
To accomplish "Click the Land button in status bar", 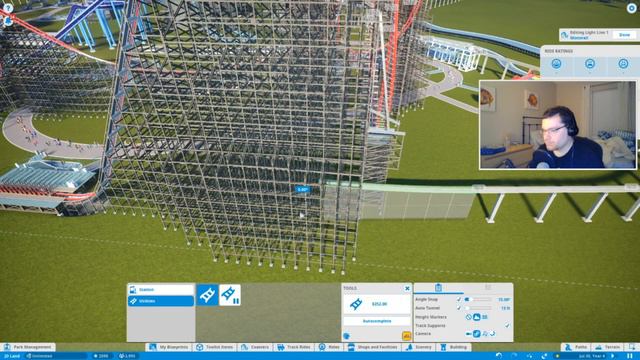I will 12,356.
